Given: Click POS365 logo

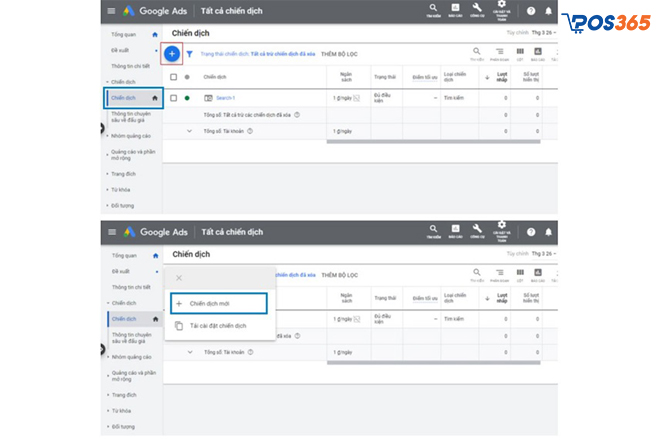Looking at the screenshot, I should (606, 23).
